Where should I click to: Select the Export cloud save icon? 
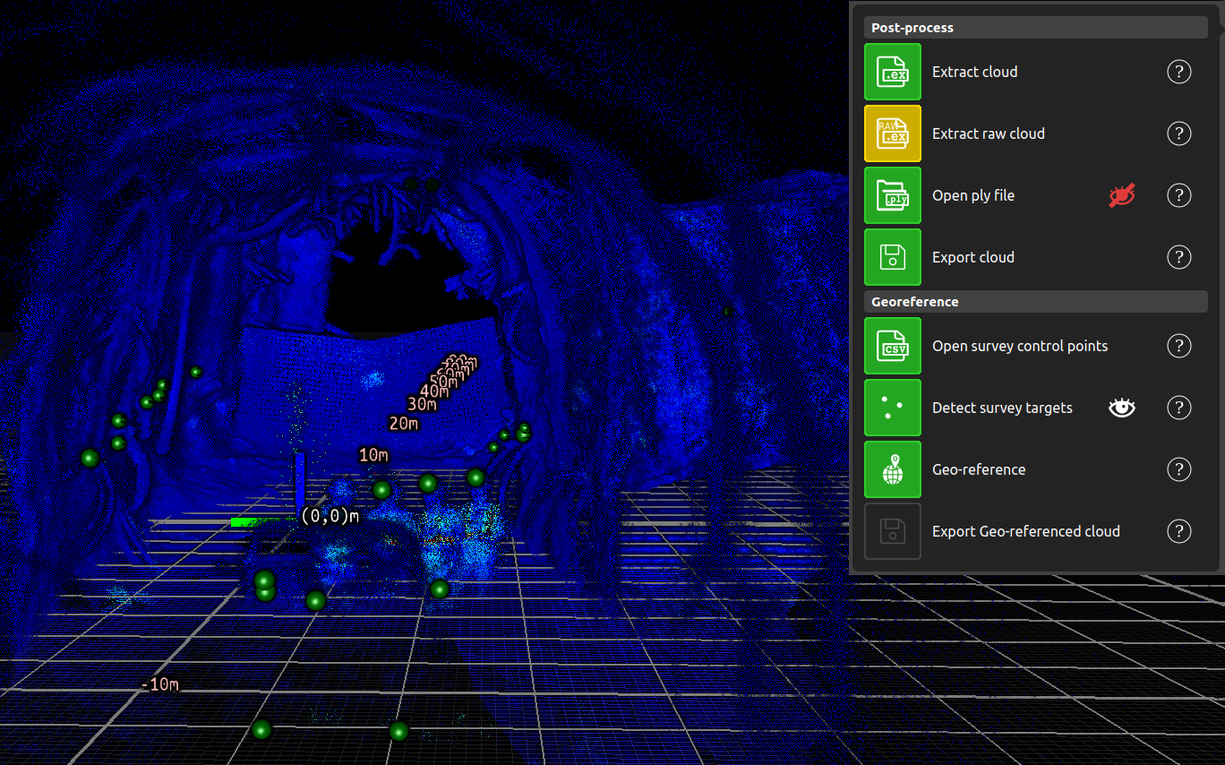[x=892, y=257]
